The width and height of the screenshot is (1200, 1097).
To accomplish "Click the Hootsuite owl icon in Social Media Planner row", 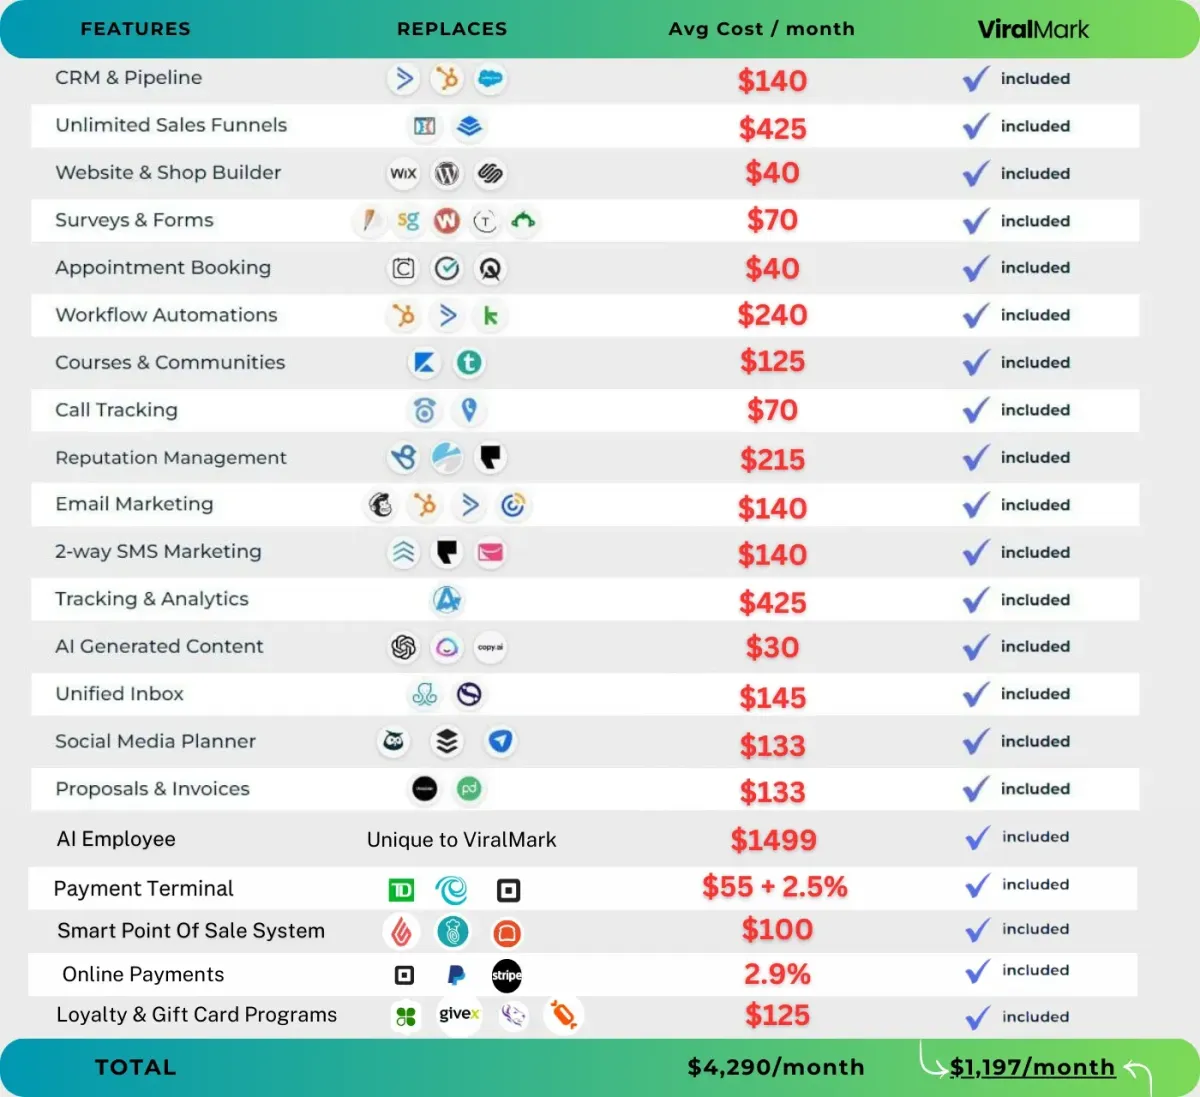I will coord(394,741).
